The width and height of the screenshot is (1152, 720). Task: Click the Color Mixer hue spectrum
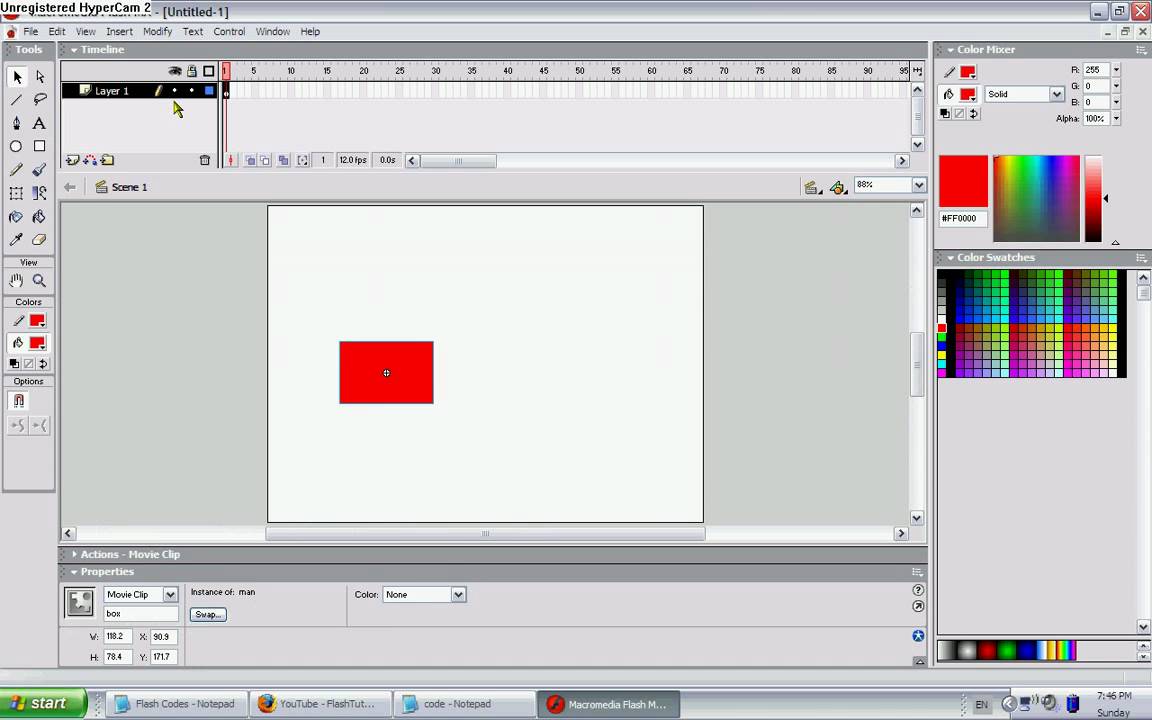click(x=1037, y=198)
